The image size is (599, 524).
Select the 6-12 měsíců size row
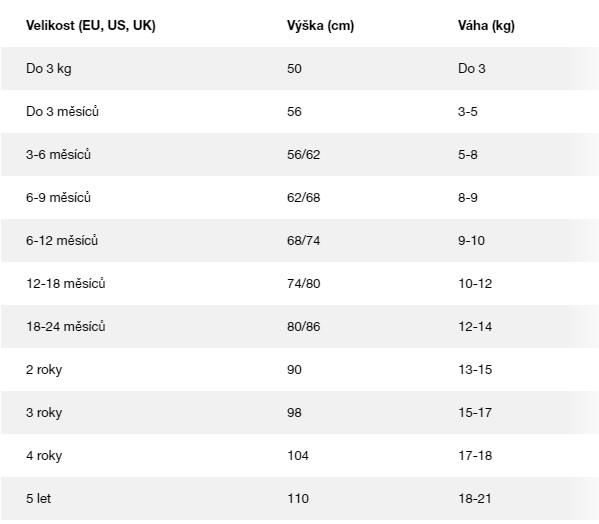click(x=300, y=241)
